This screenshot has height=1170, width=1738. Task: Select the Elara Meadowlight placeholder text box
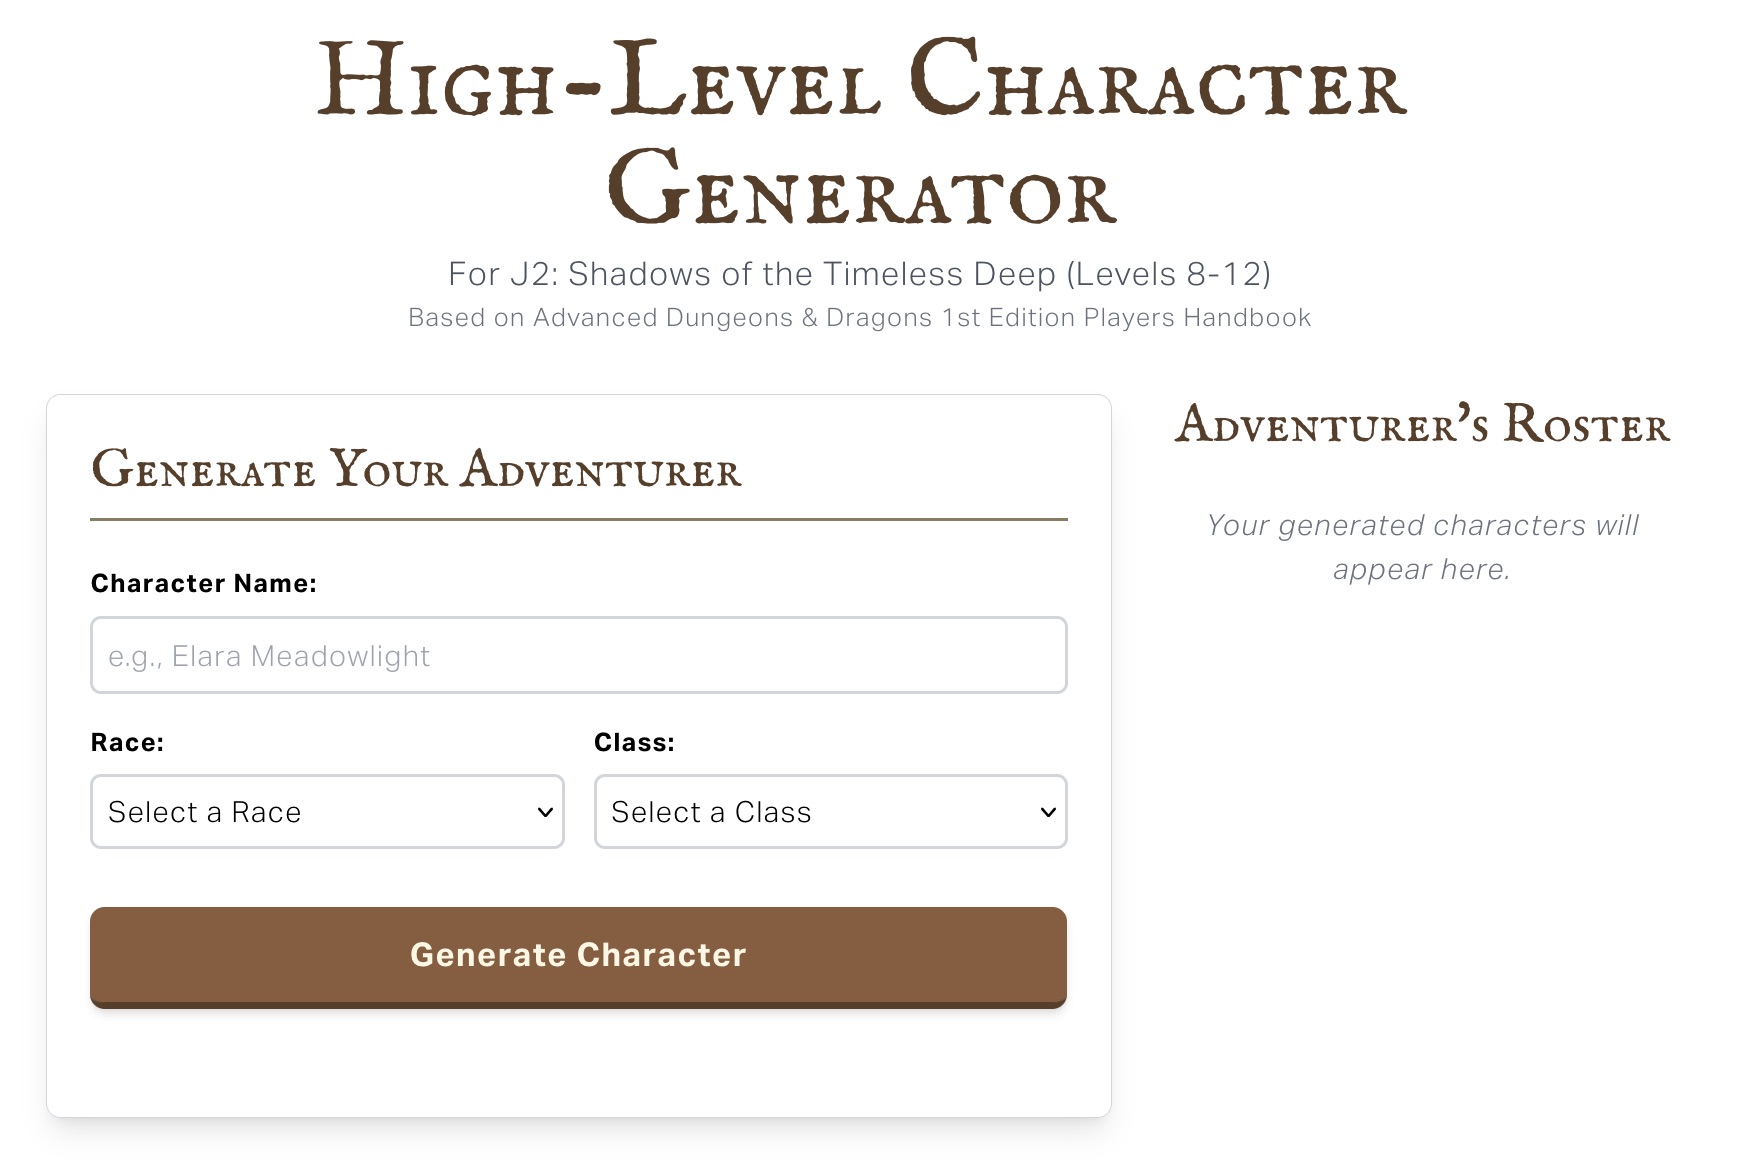click(x=578, y=655)
